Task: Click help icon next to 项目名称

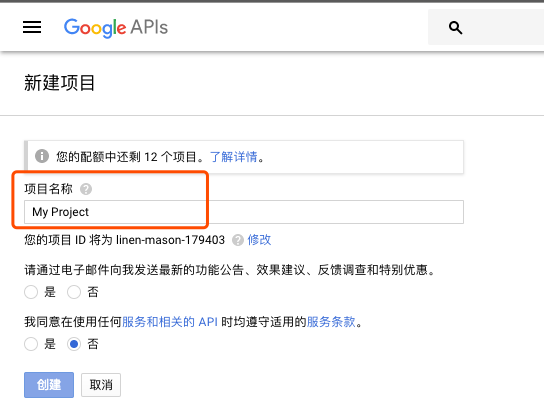Action: click(x=86, y=189)
